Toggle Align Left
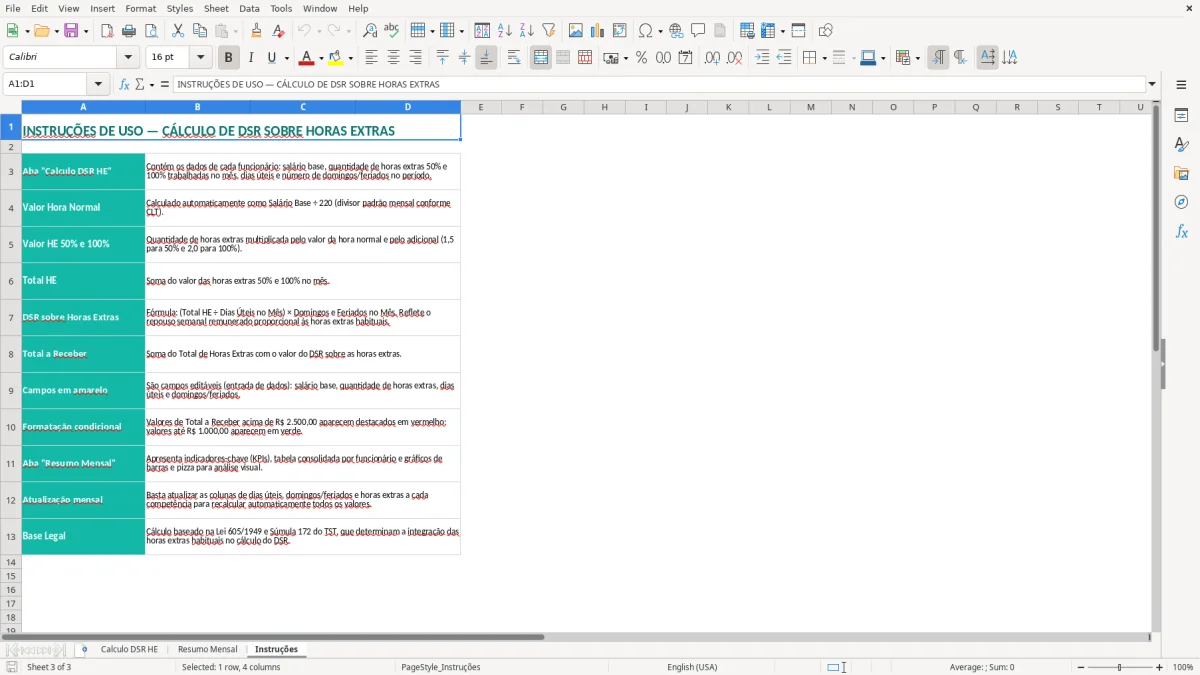 [x=371, y=58]
